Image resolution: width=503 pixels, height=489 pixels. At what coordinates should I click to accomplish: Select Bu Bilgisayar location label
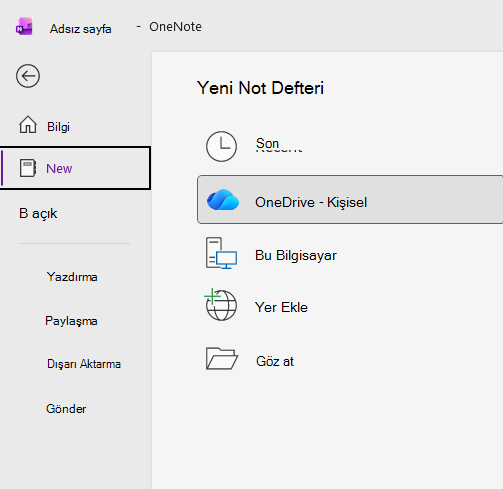(296, 256)
